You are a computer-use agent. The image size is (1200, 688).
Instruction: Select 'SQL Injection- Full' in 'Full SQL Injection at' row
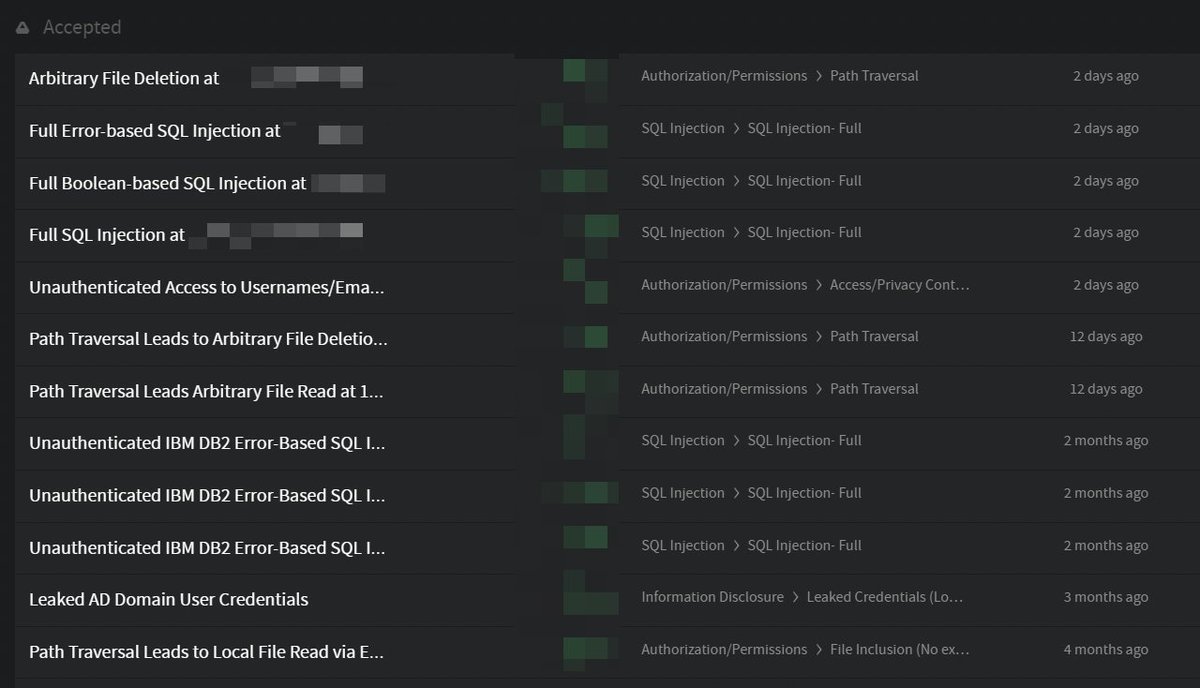click(x=805, y=232)
